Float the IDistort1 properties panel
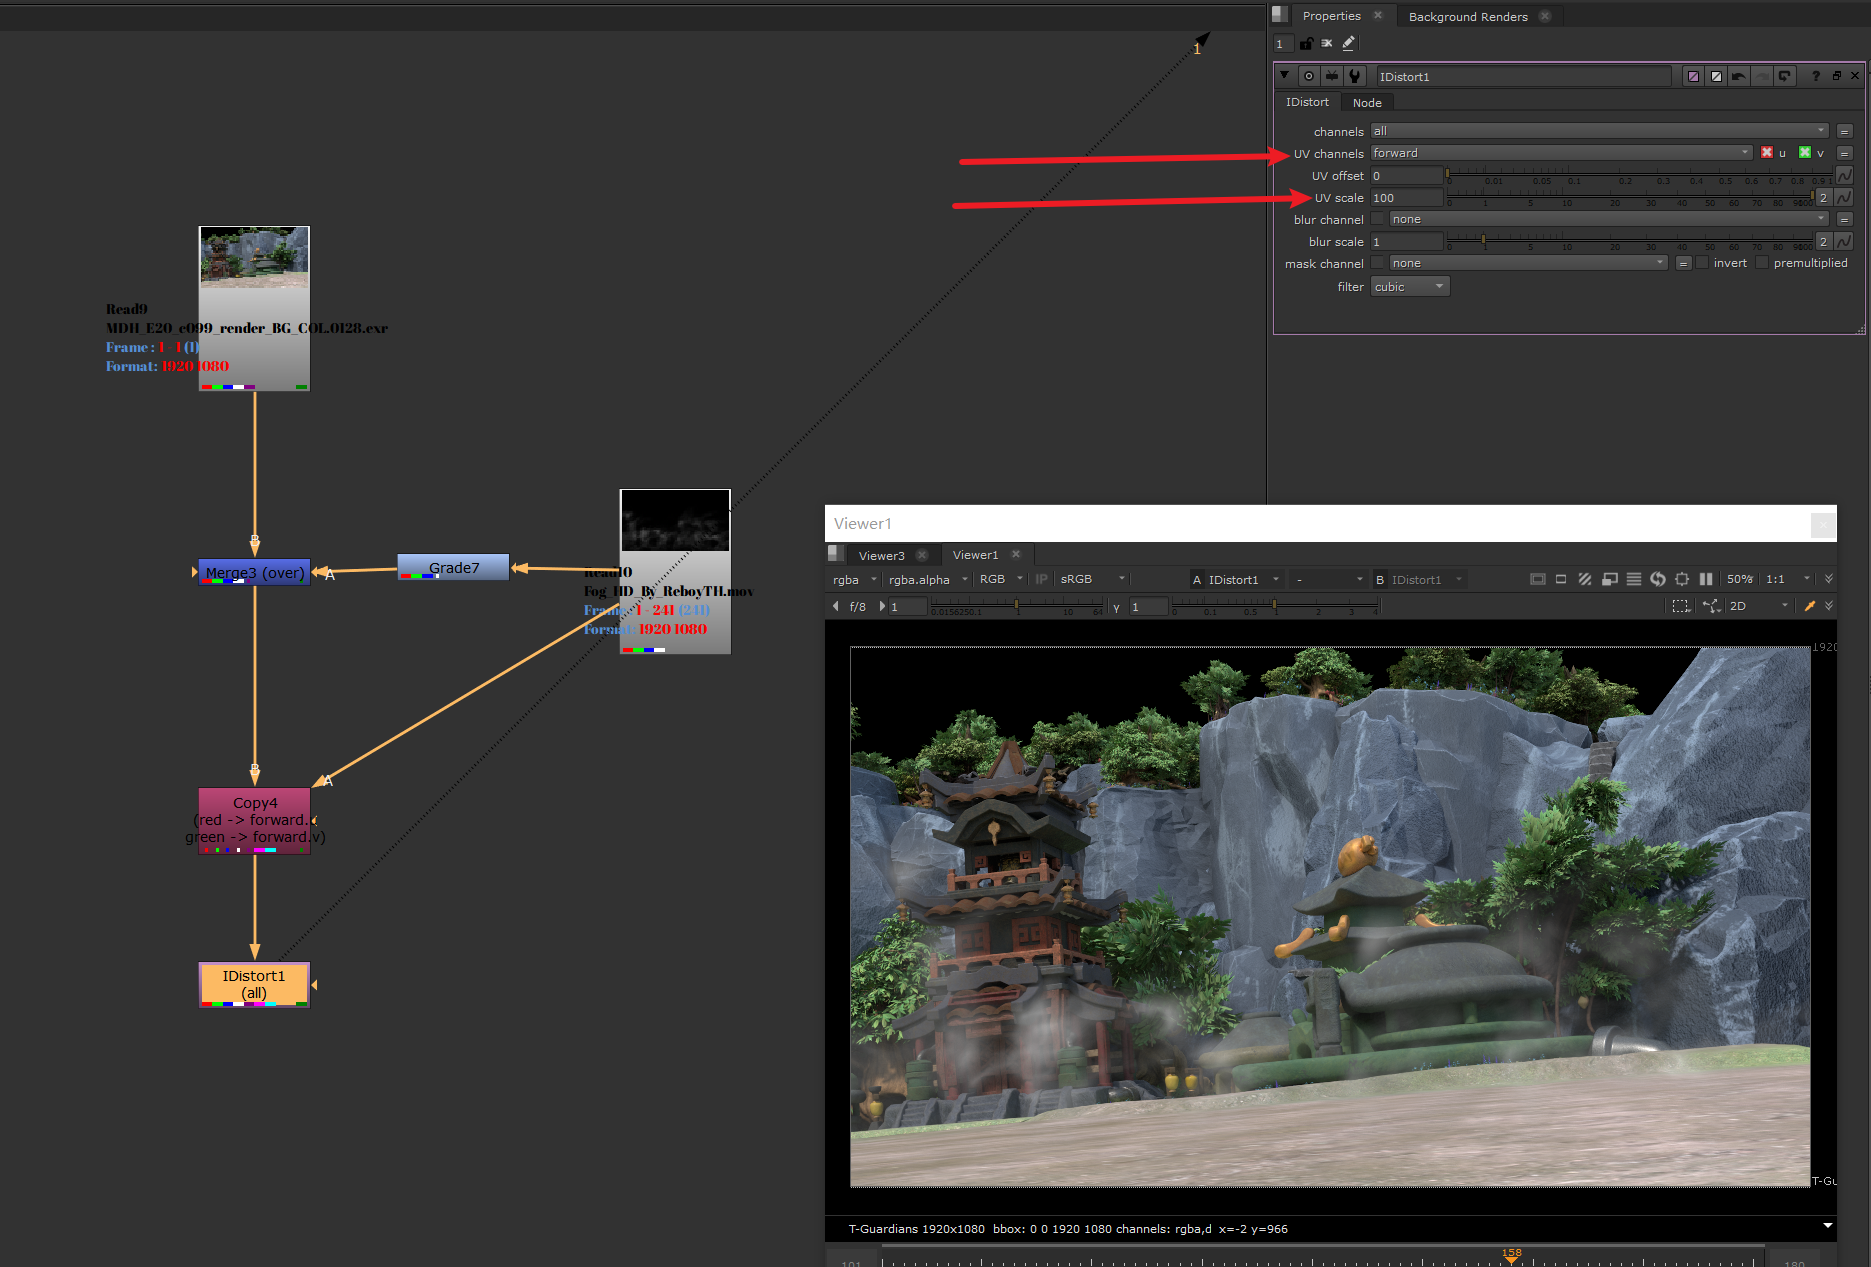This screenshot has width=1871, height=1267. [1836, 76]
